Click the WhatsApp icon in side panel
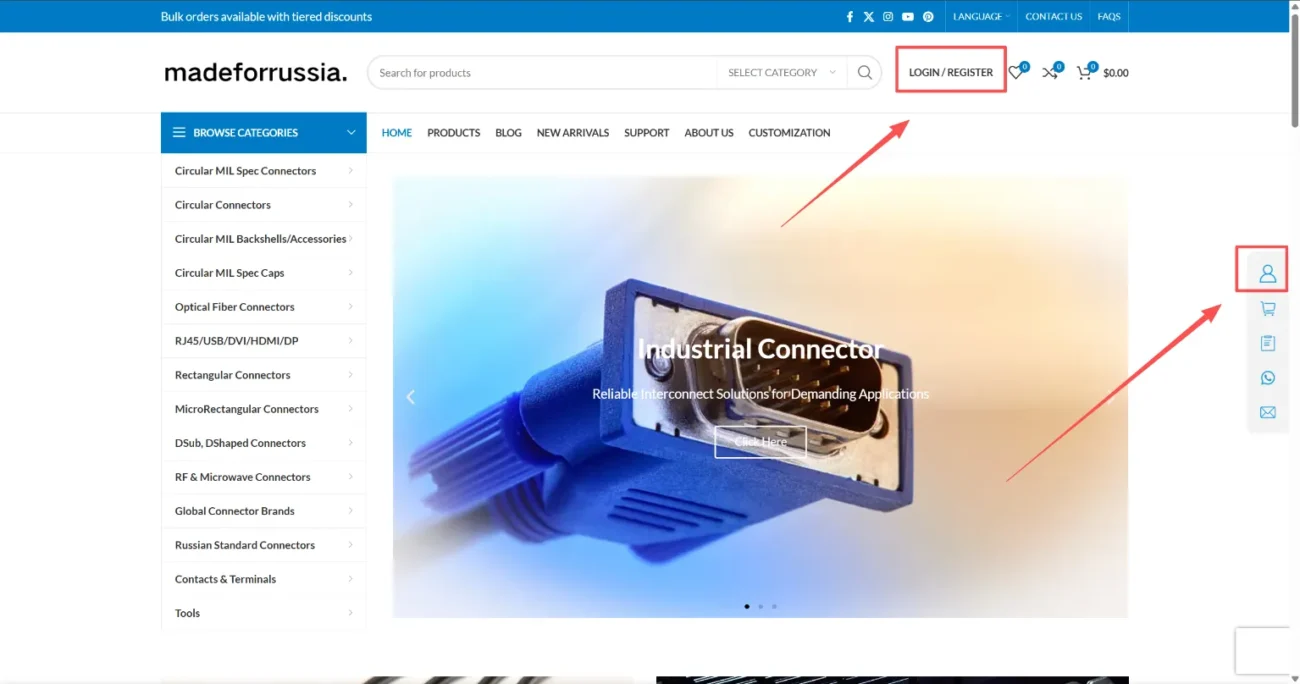 (1267, 378)
